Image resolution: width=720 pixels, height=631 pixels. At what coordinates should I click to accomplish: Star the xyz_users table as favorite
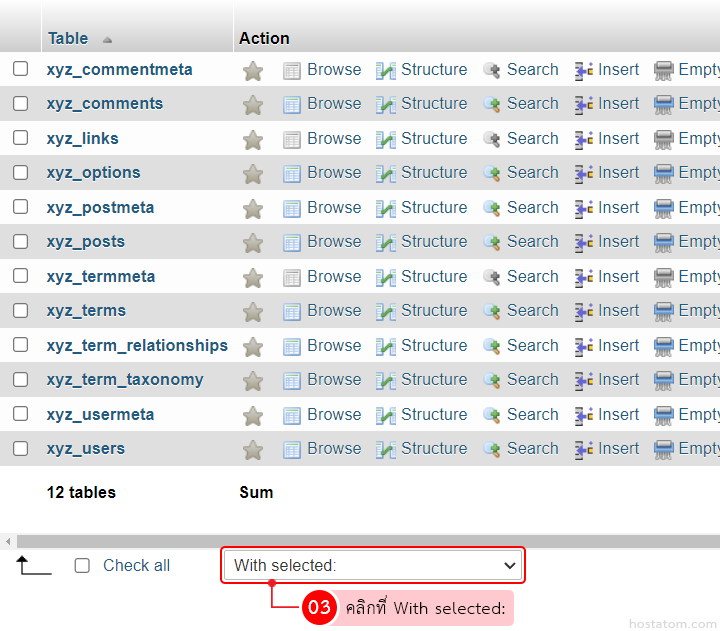(253, 450)
